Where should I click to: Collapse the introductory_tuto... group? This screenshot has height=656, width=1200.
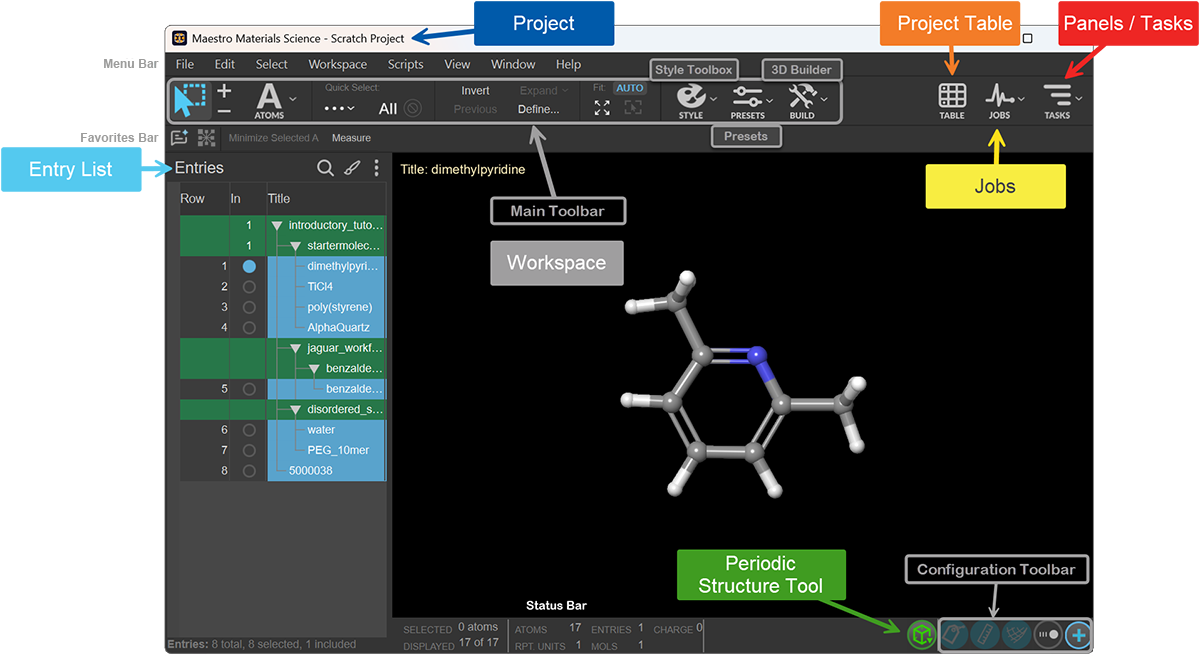(277, 226)
